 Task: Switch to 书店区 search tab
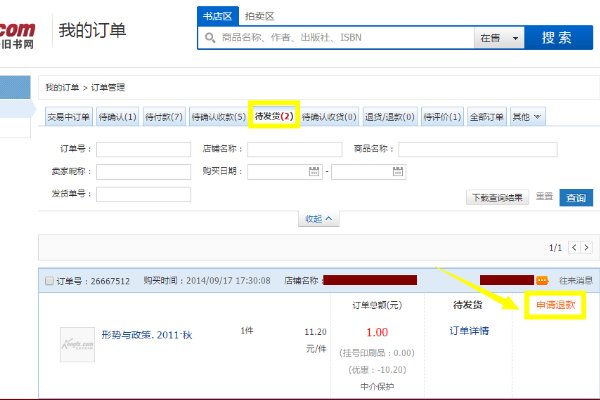[218, 16]
